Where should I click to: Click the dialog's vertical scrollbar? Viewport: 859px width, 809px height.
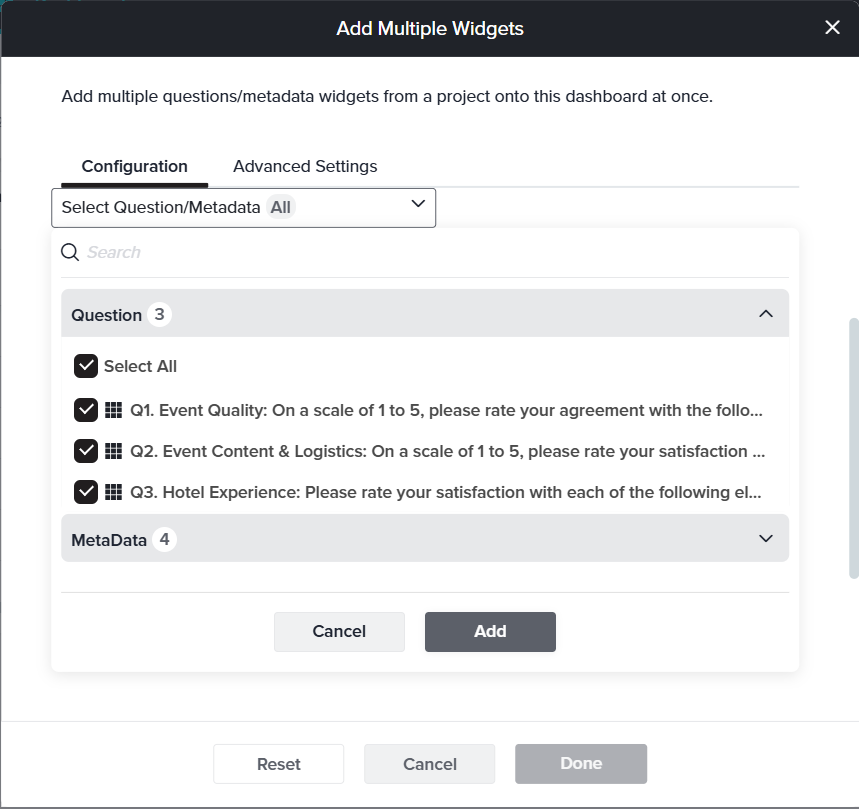(853, 448)
